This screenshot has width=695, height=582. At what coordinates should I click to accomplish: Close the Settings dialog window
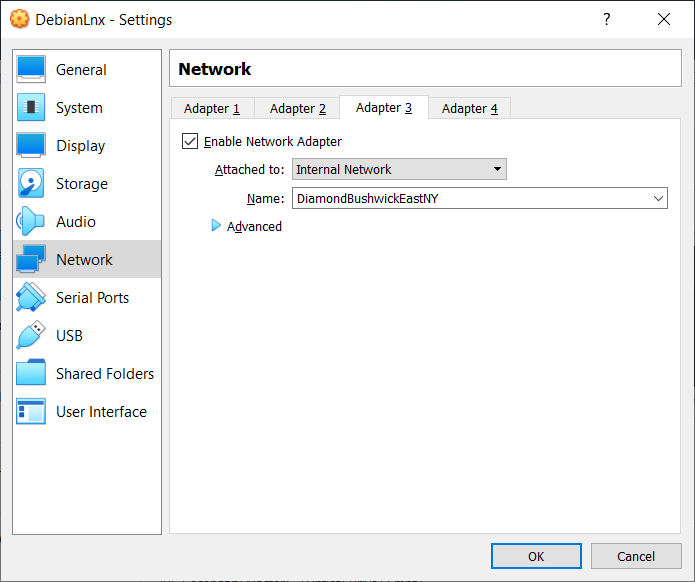[664, 19]
